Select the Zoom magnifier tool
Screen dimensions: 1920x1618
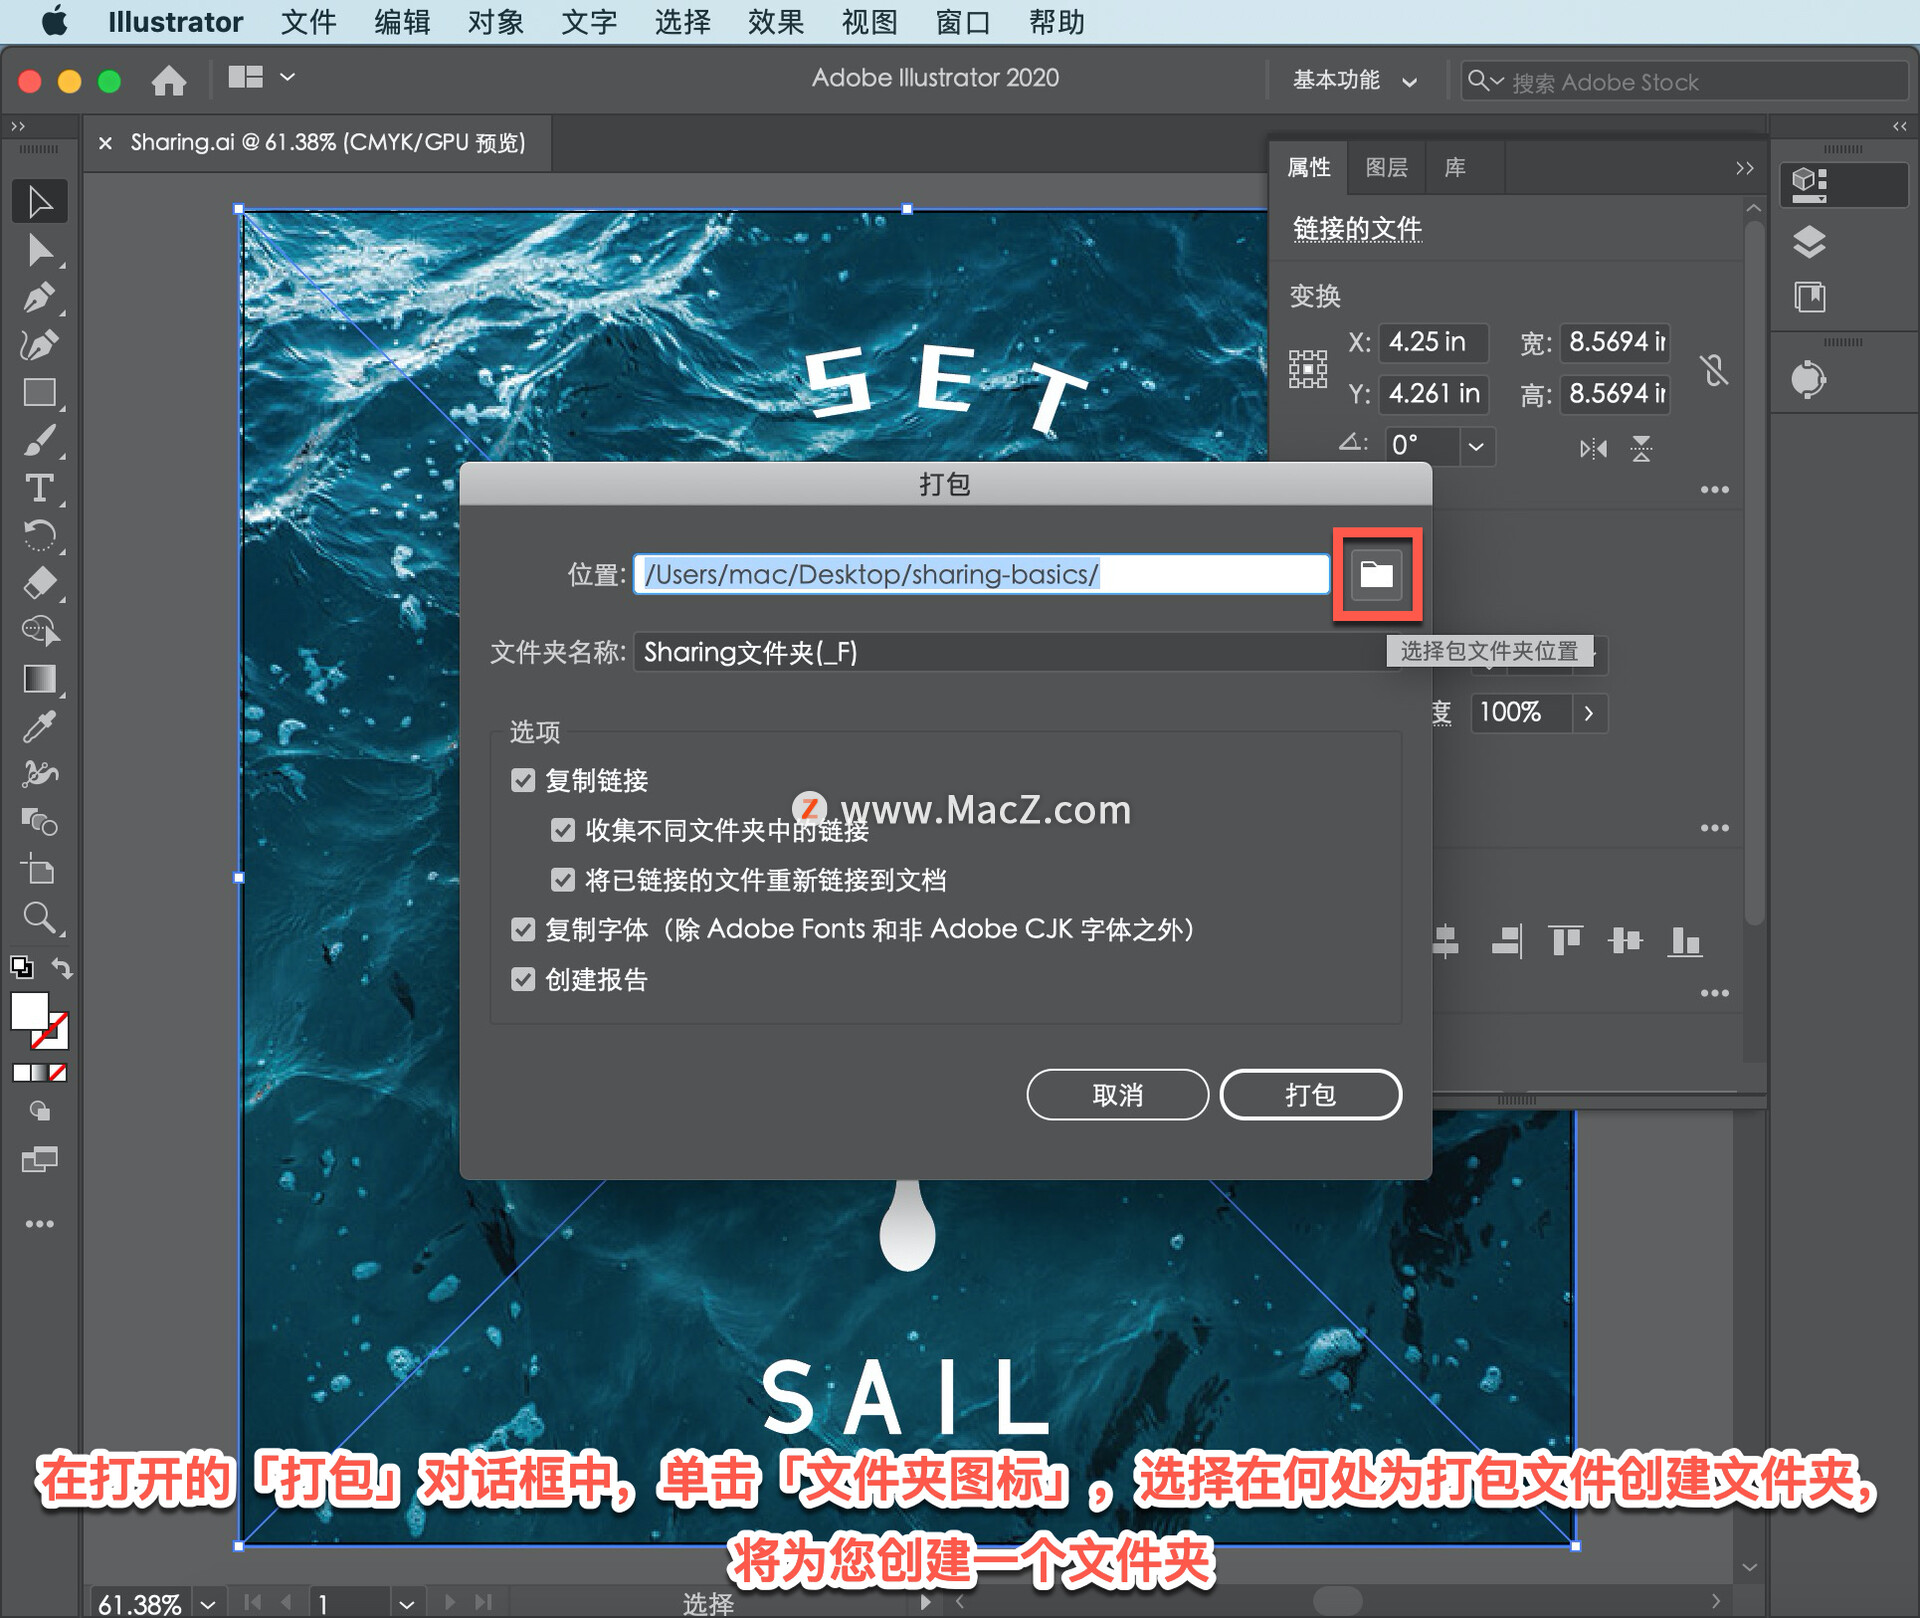pyautogui.click(x=40, y=918)
